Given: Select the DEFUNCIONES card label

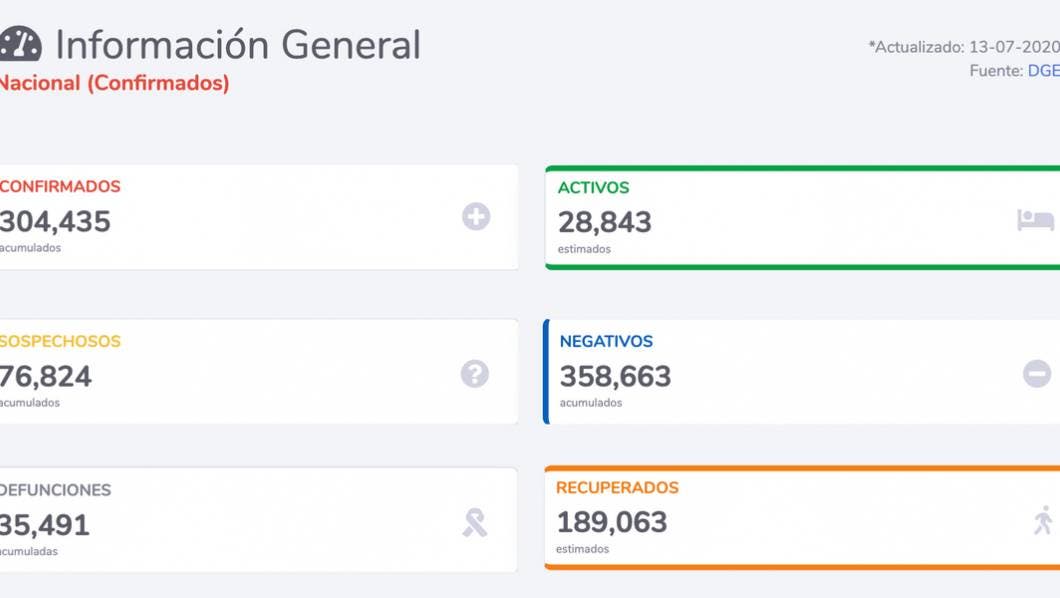Looking at the screenshot, I should tap(56, 491).
